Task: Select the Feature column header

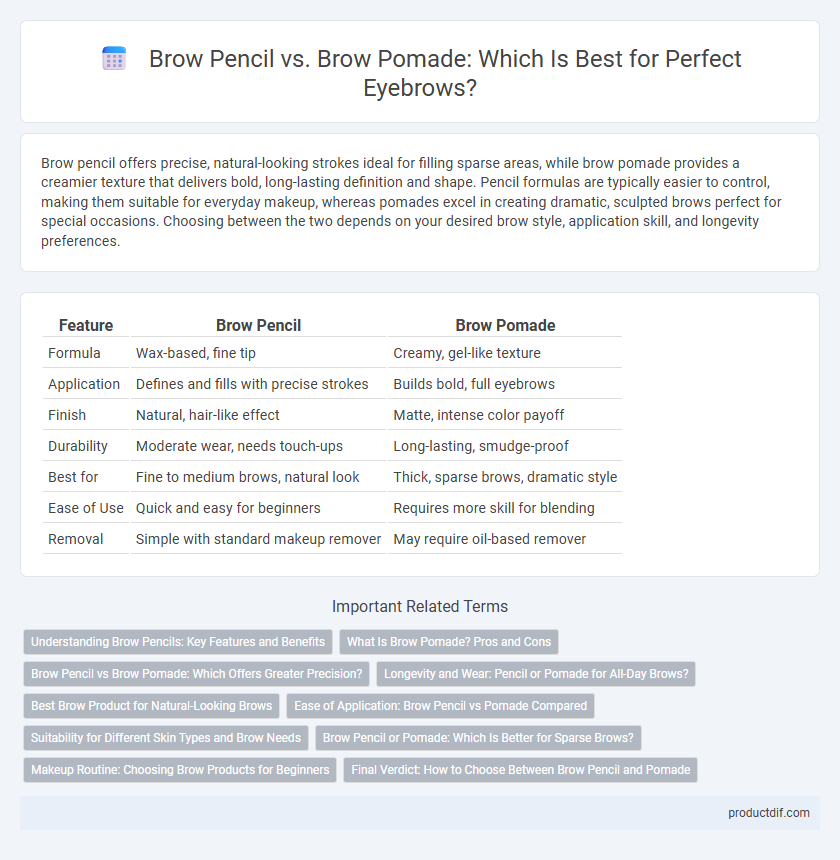Action: tap(86, 325)
